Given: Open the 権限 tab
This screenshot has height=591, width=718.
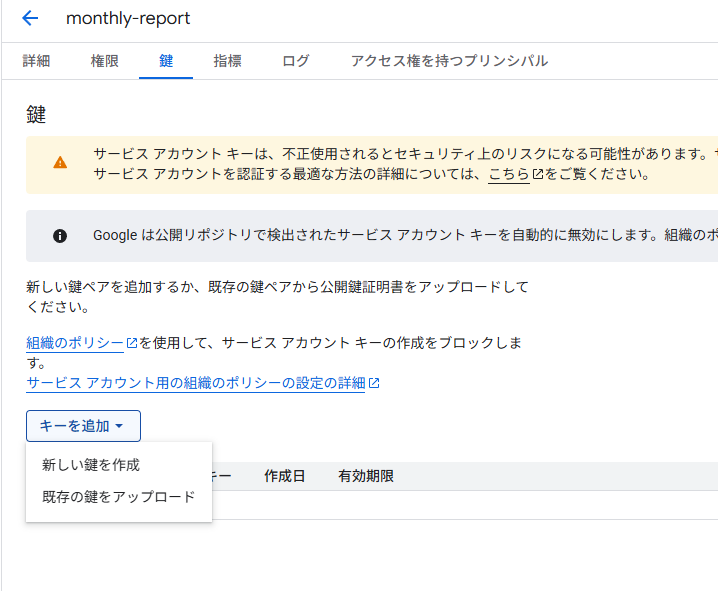Looking at the screenshot, I should (104, 61).
